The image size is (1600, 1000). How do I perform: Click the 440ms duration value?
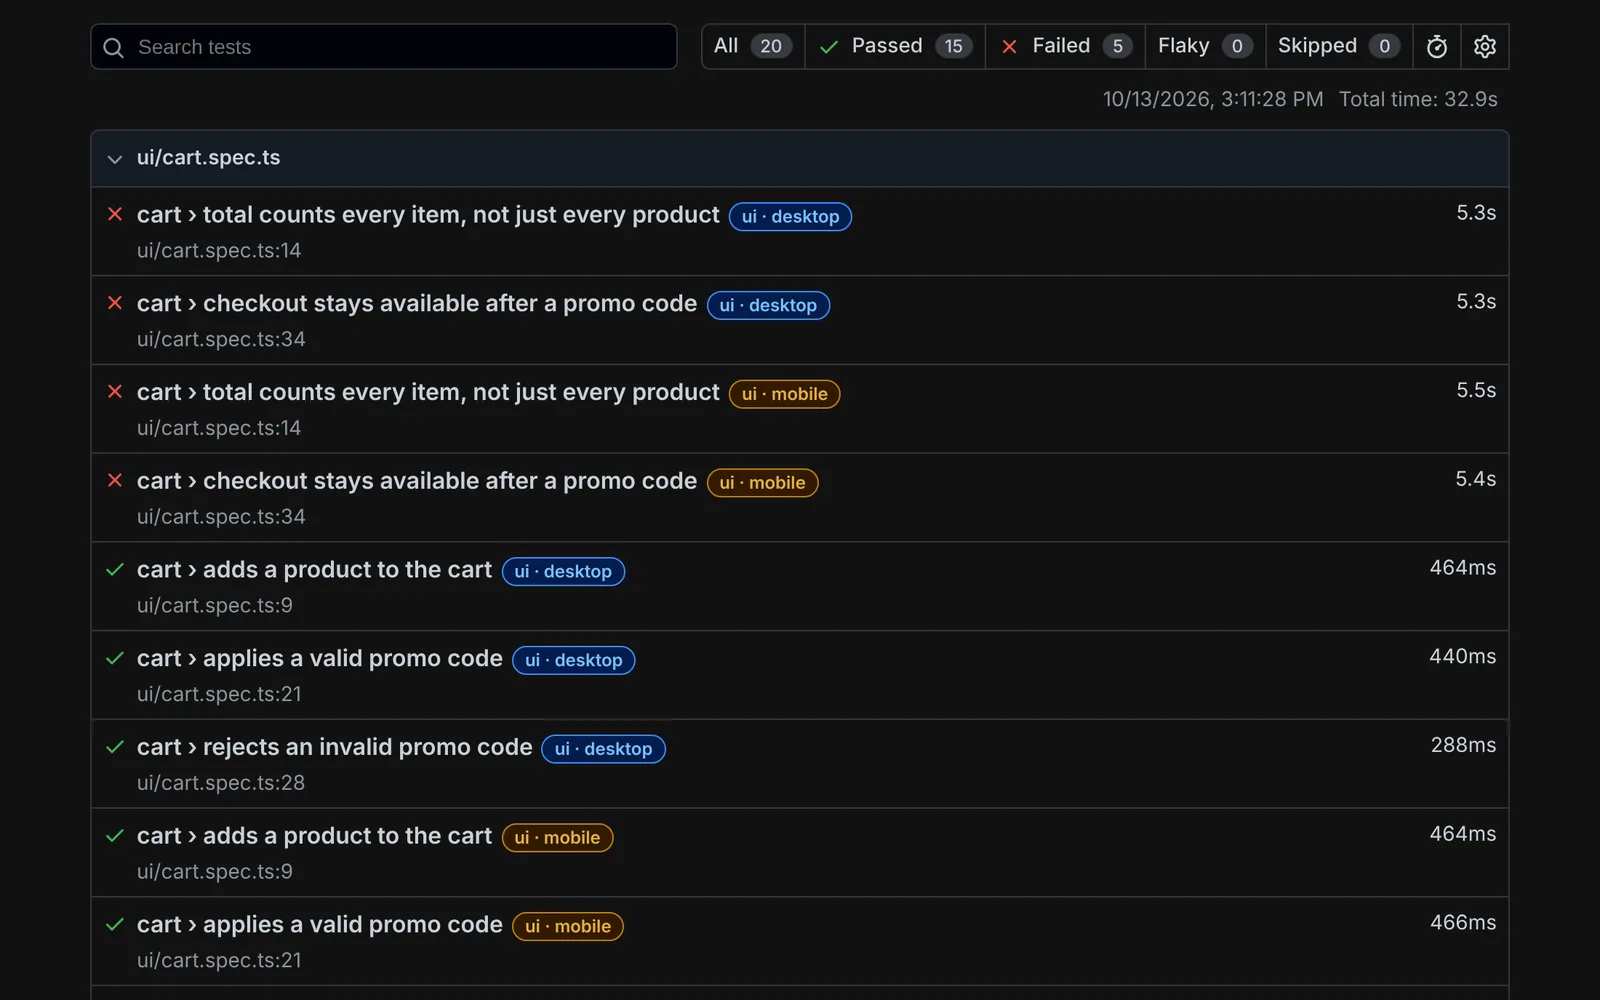(x=1463, y=657)
